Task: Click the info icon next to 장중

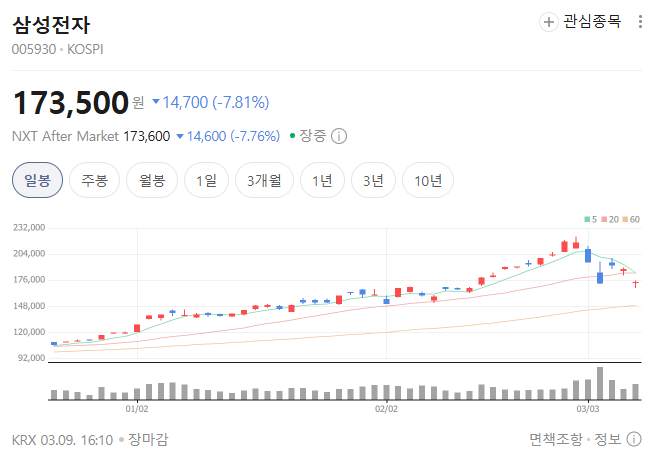Action: click(x=339, y=136)
